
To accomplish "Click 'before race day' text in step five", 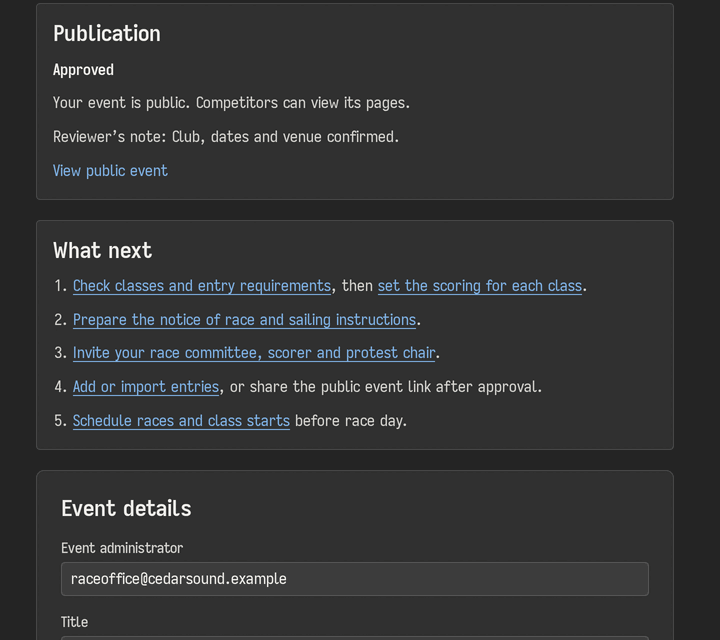I will 350,421.
